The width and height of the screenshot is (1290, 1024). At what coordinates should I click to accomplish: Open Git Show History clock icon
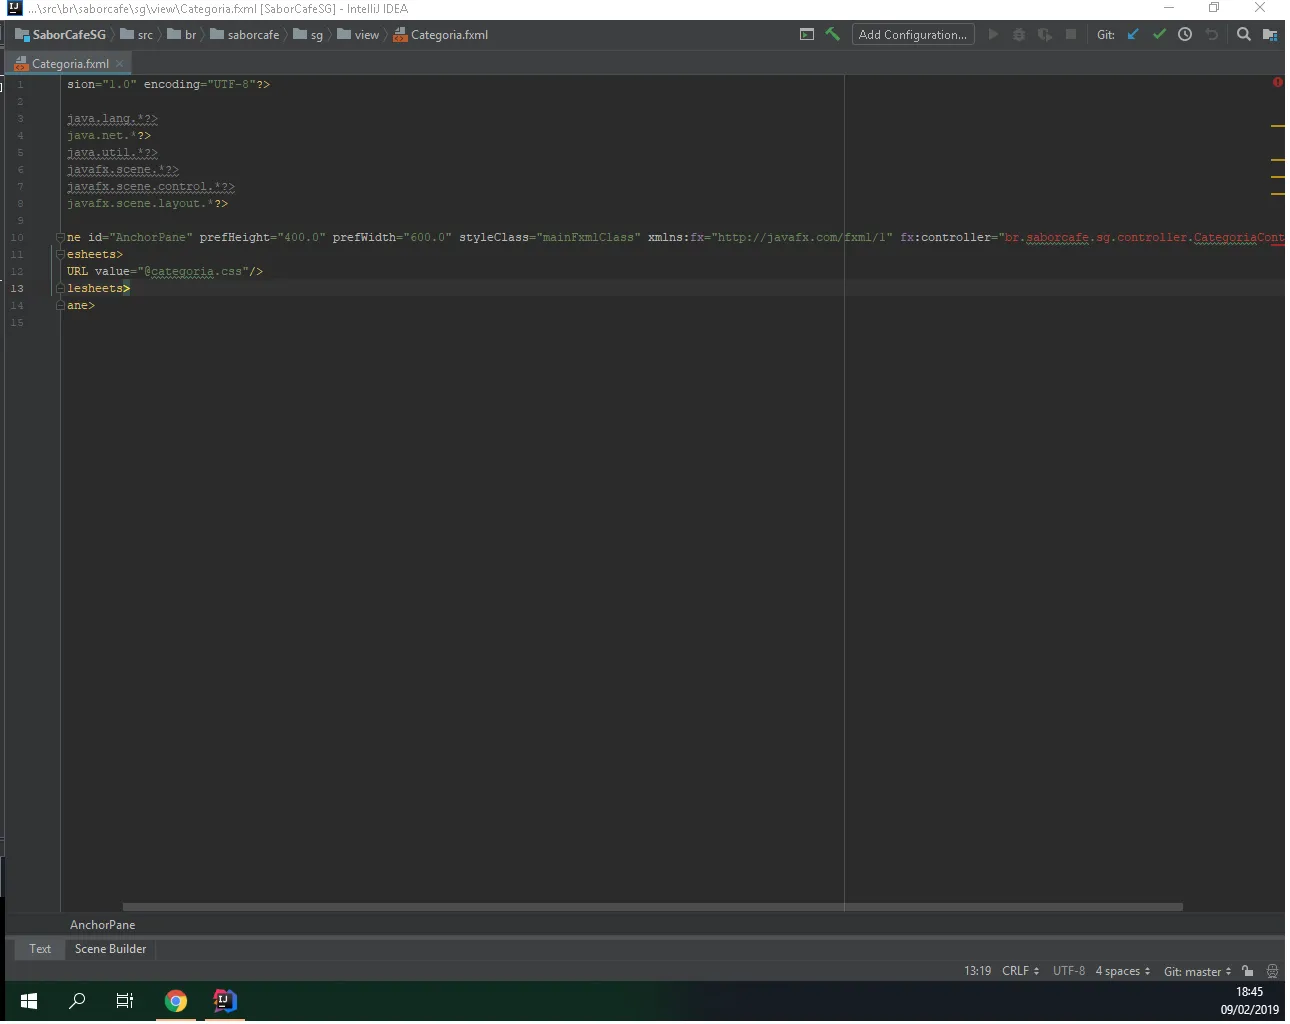[x=1185, y=34]
